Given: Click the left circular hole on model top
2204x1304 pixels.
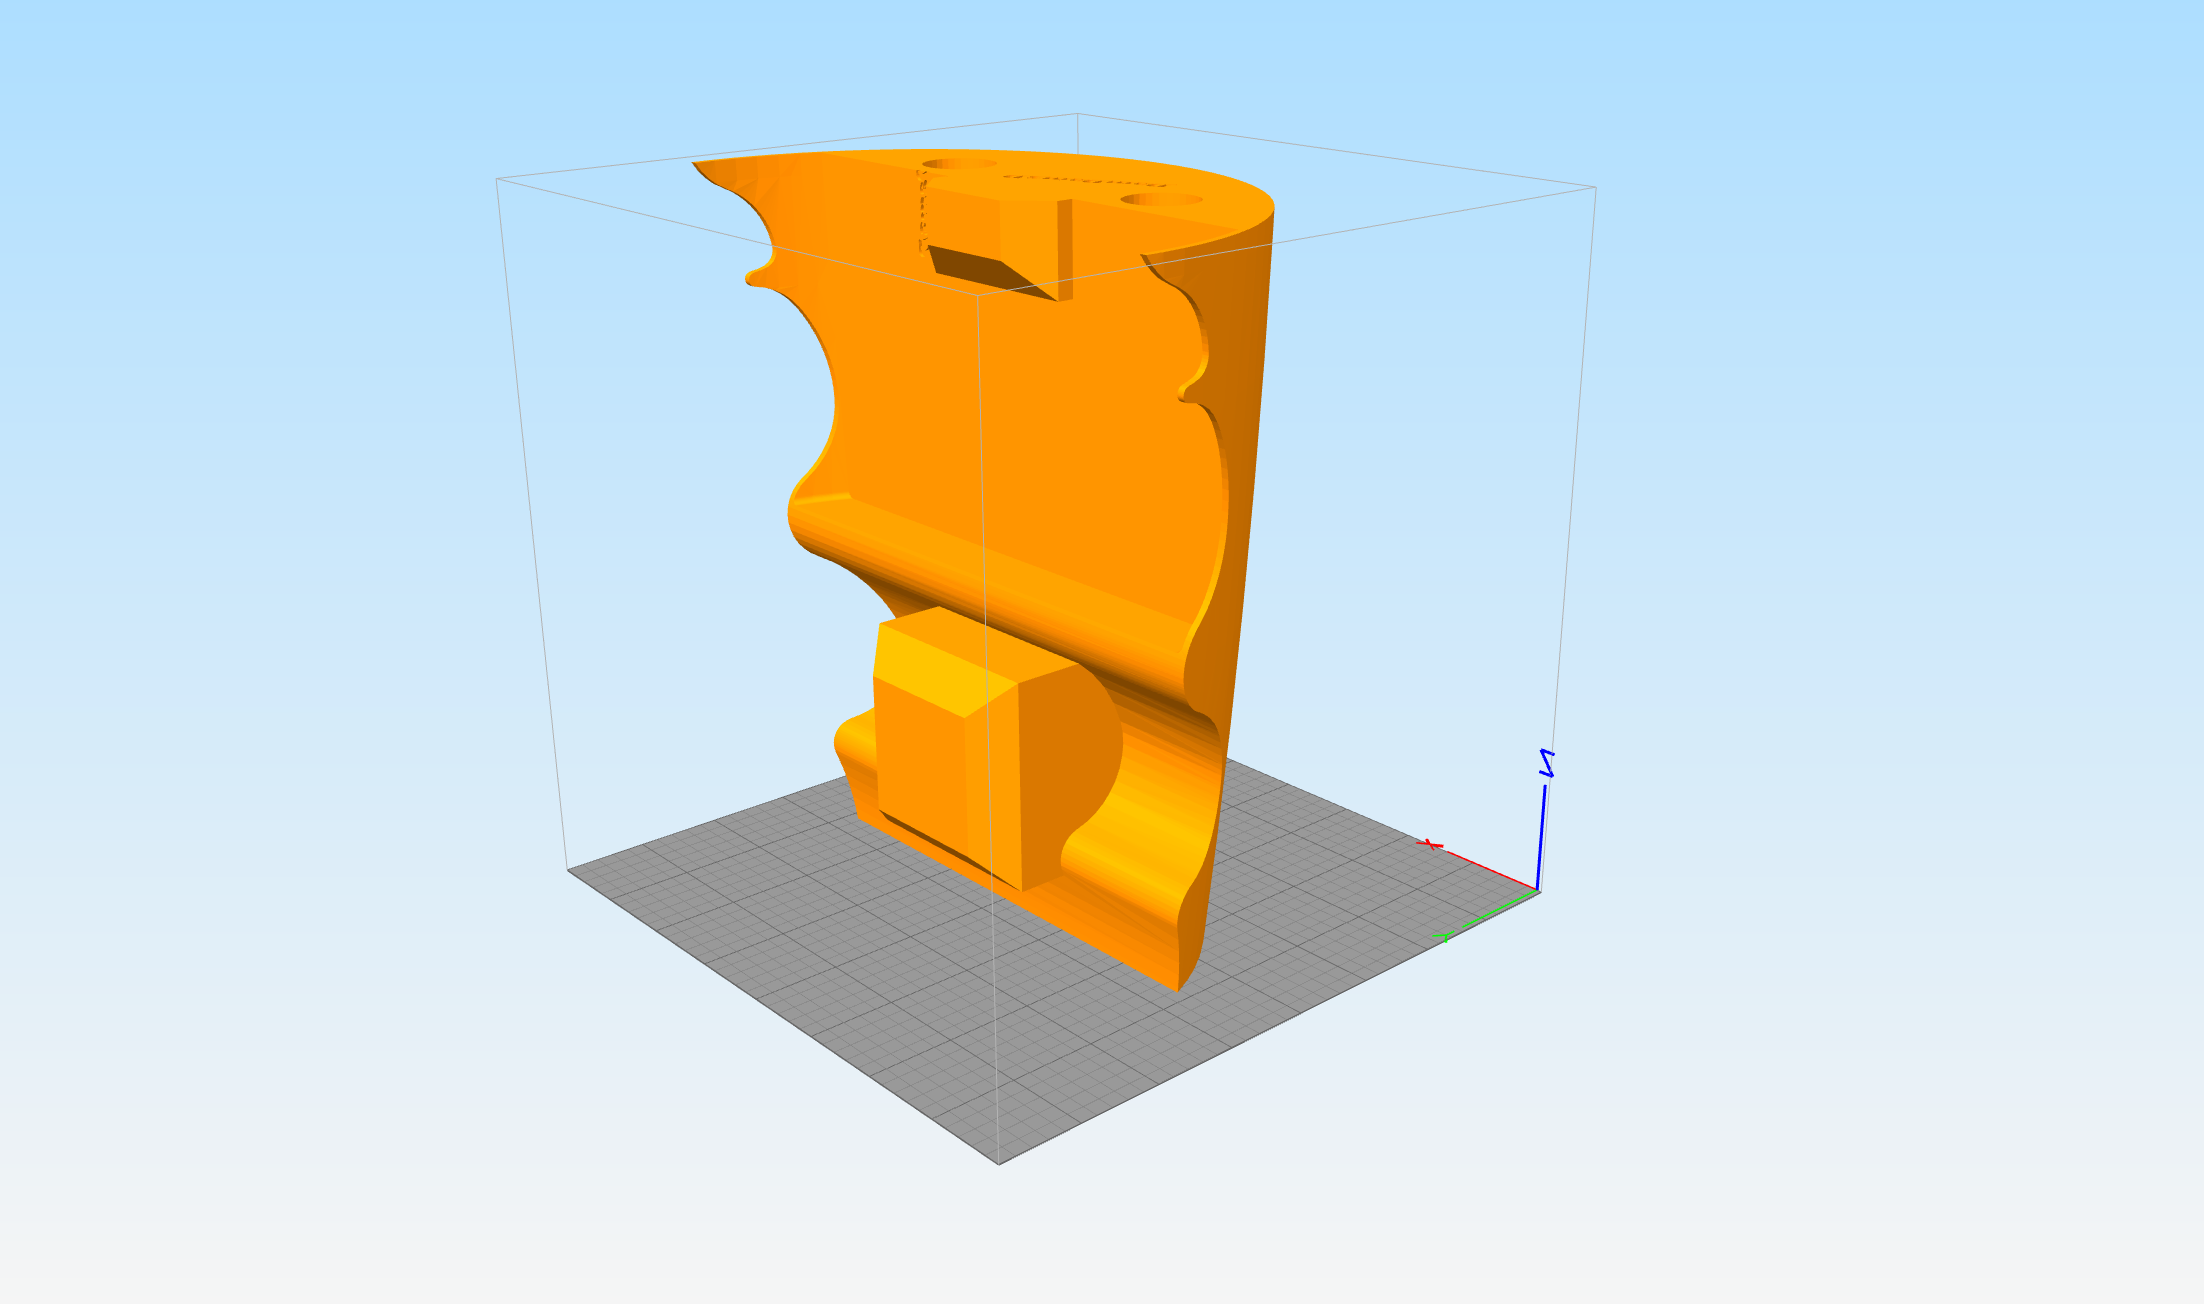Looking at the screenshot, I should point(959,164).
